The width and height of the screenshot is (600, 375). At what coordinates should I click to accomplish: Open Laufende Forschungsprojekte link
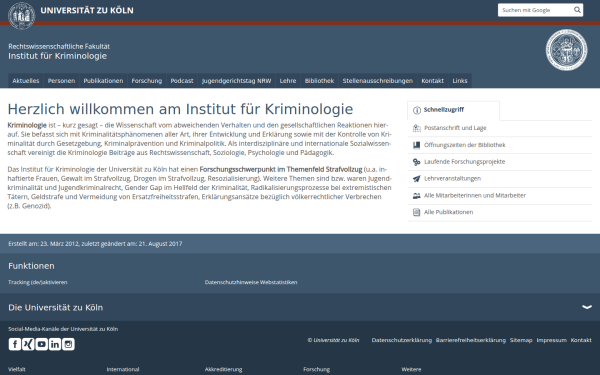click(x=465, y=162)
